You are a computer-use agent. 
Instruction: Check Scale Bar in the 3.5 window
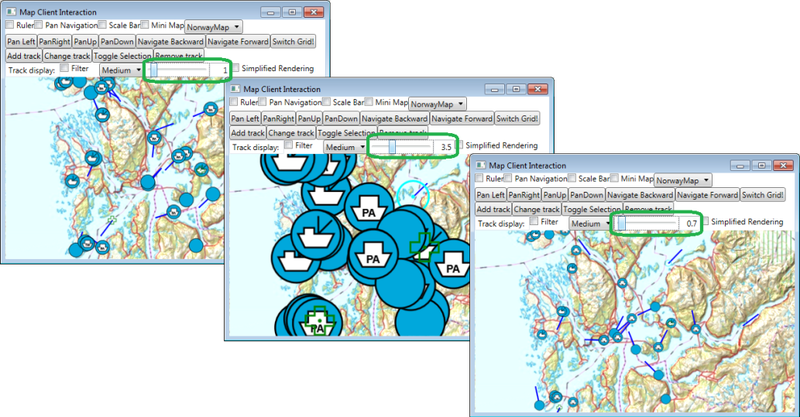tap(327, 102)
